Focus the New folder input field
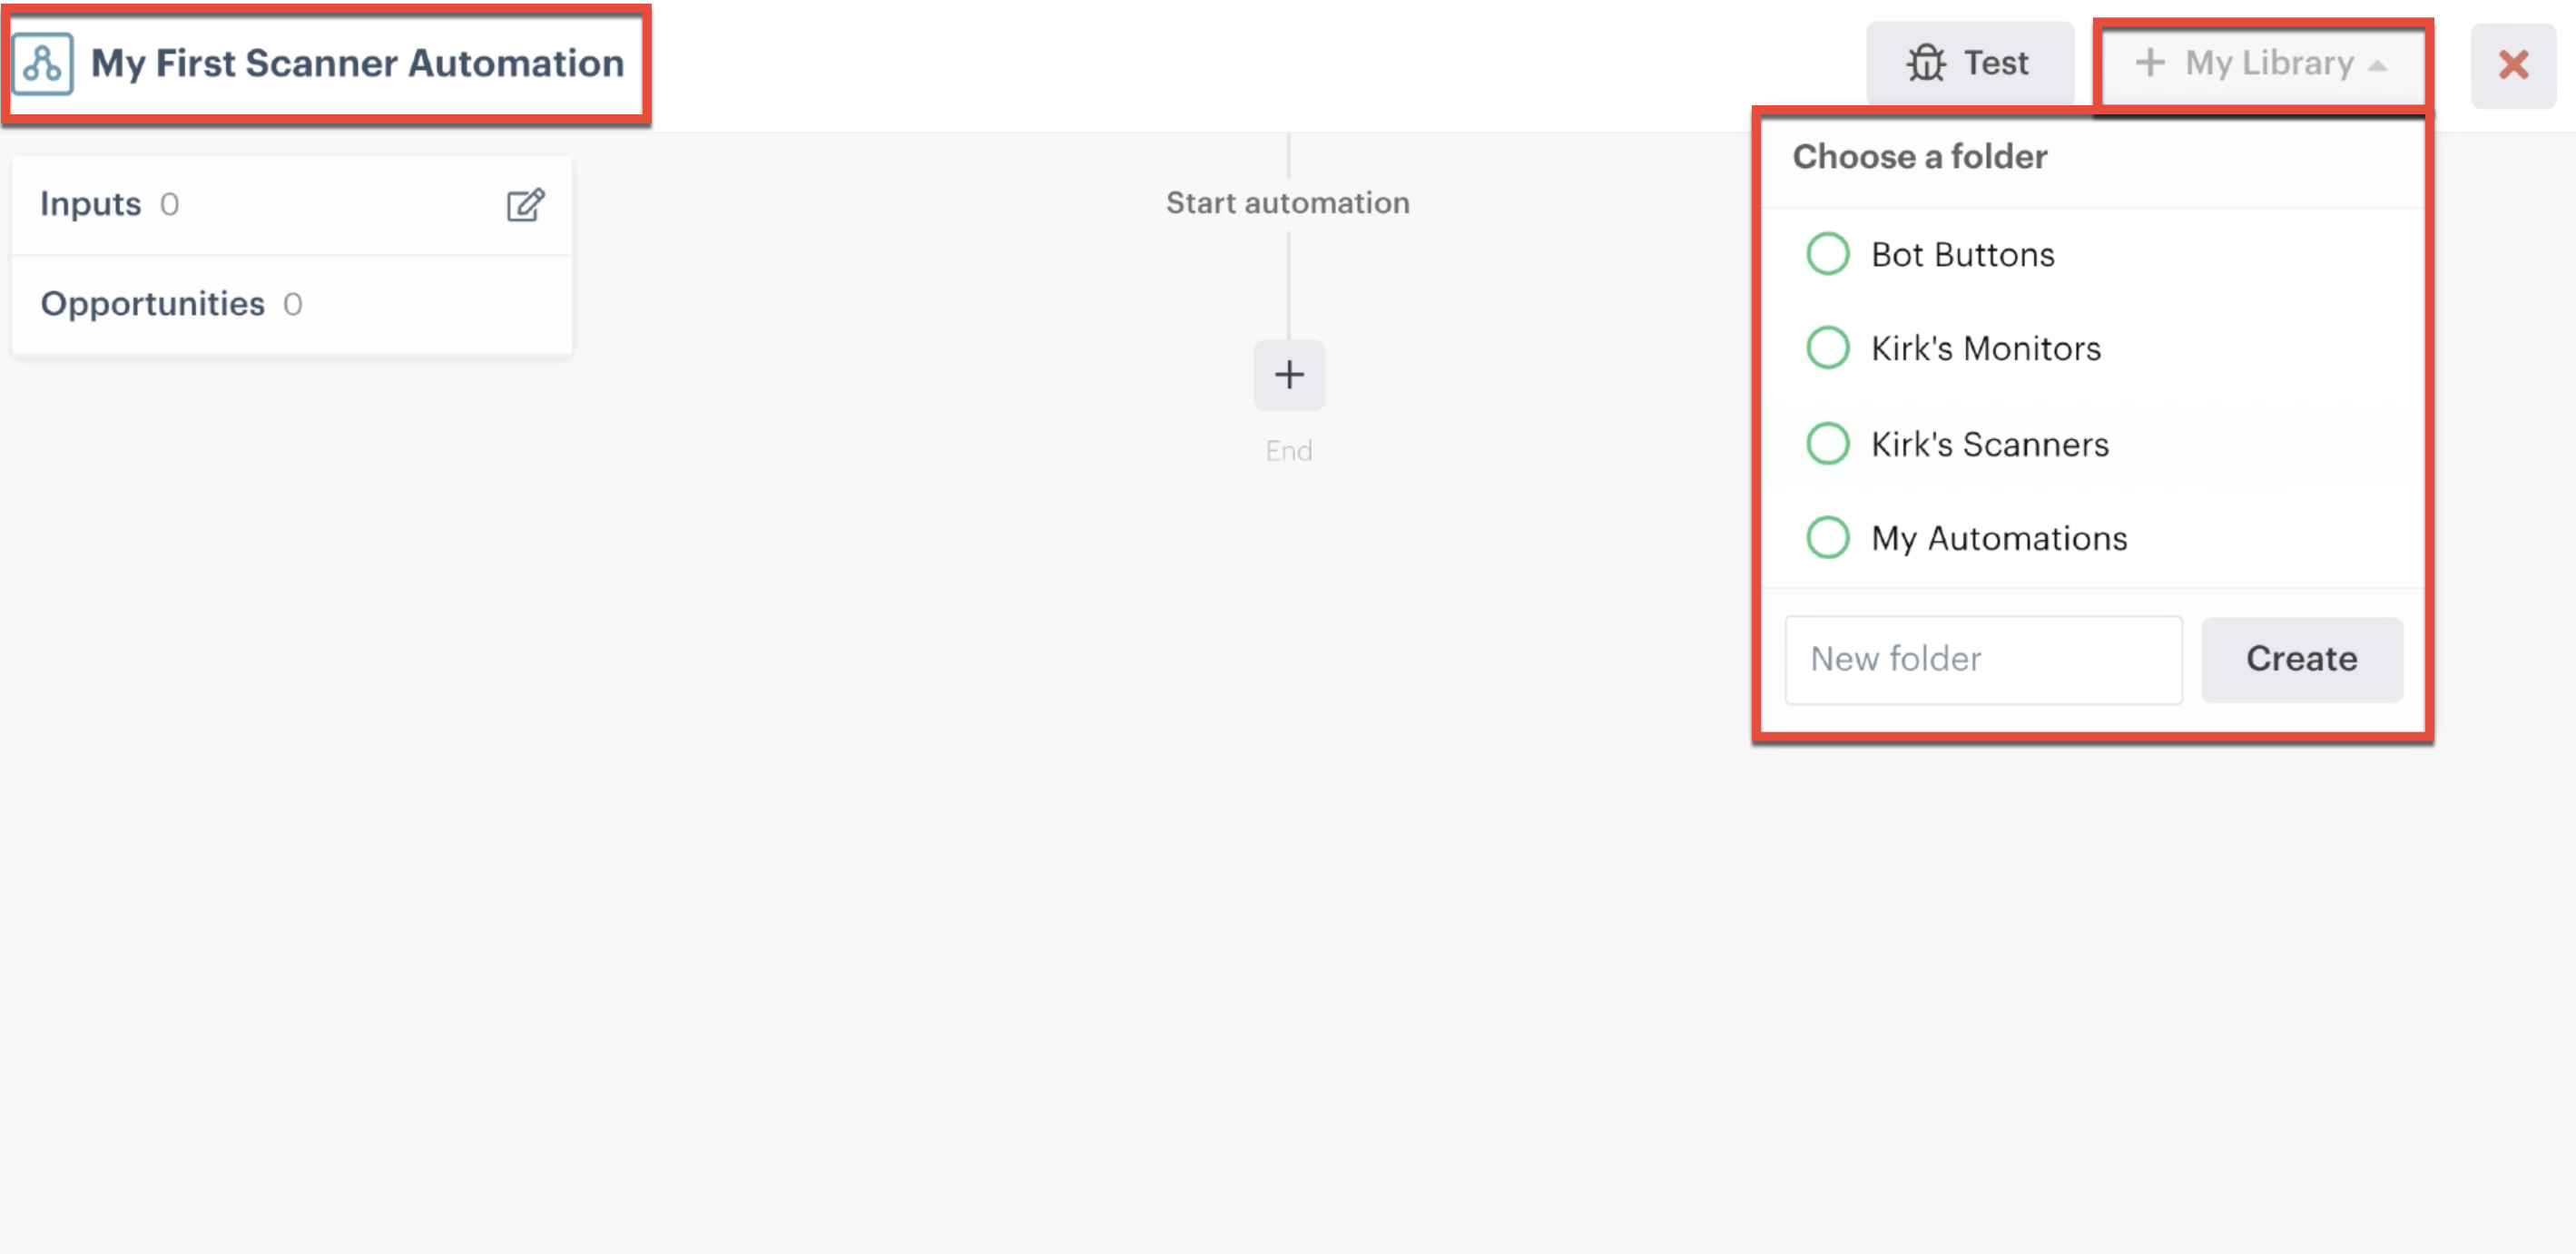Image resolution: width=2576 pixels, height=1254 pixels. 1983,659
